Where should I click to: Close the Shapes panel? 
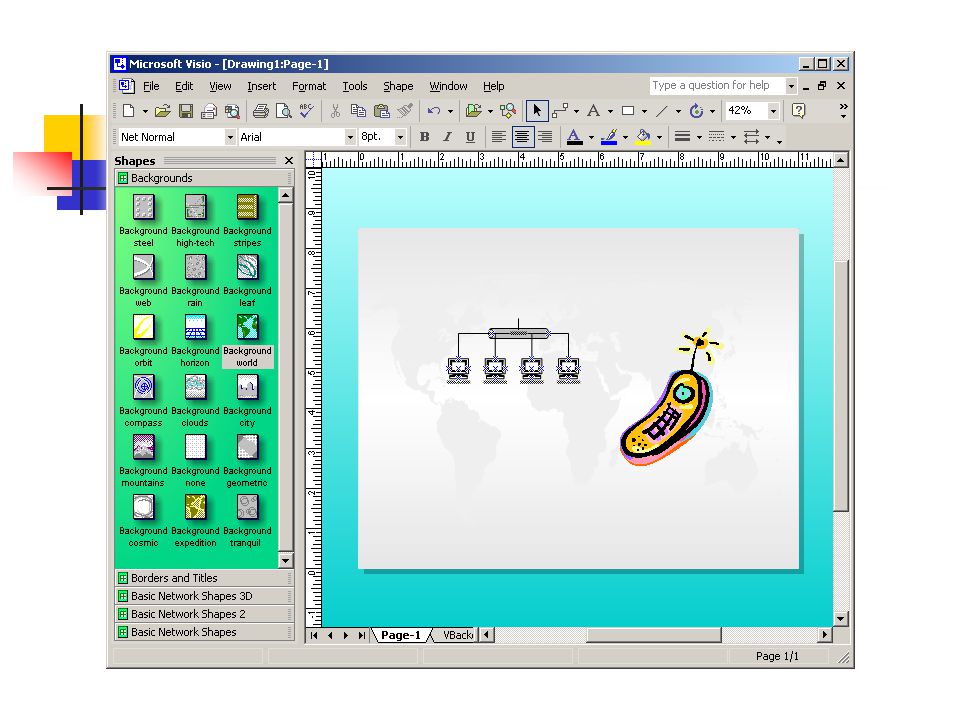point(289,160)
